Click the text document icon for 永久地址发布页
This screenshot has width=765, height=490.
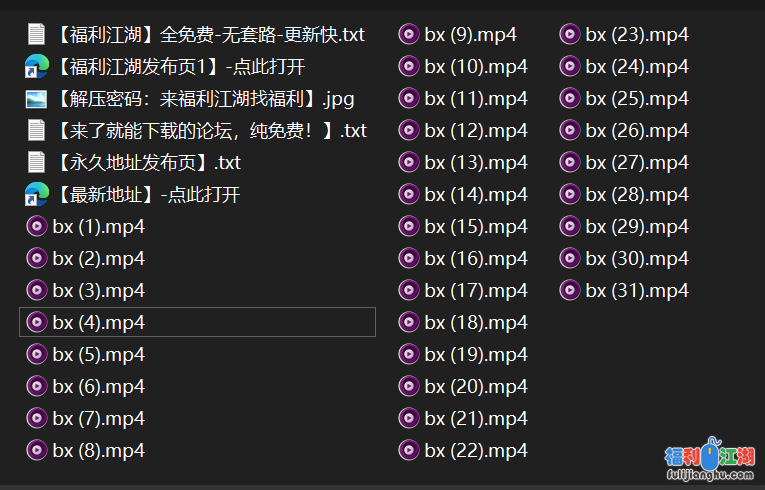tap(36, 163)
